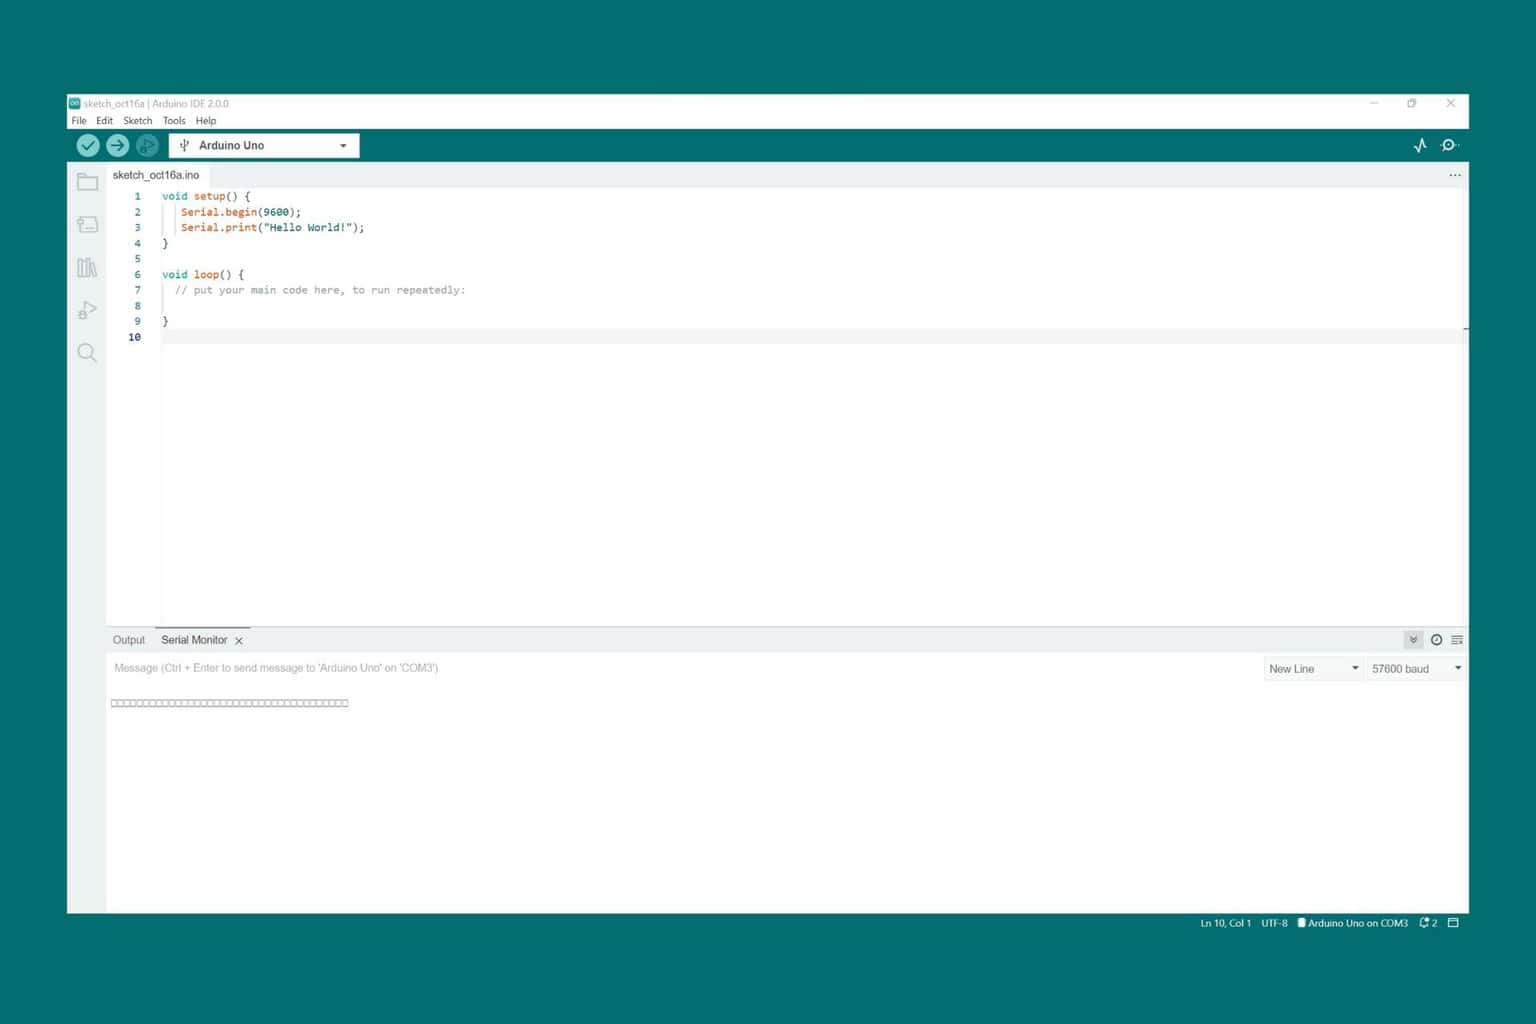1536x1024 pixels.
Task: Clear Serial Monitor output icon
Action: [1457, 640]
